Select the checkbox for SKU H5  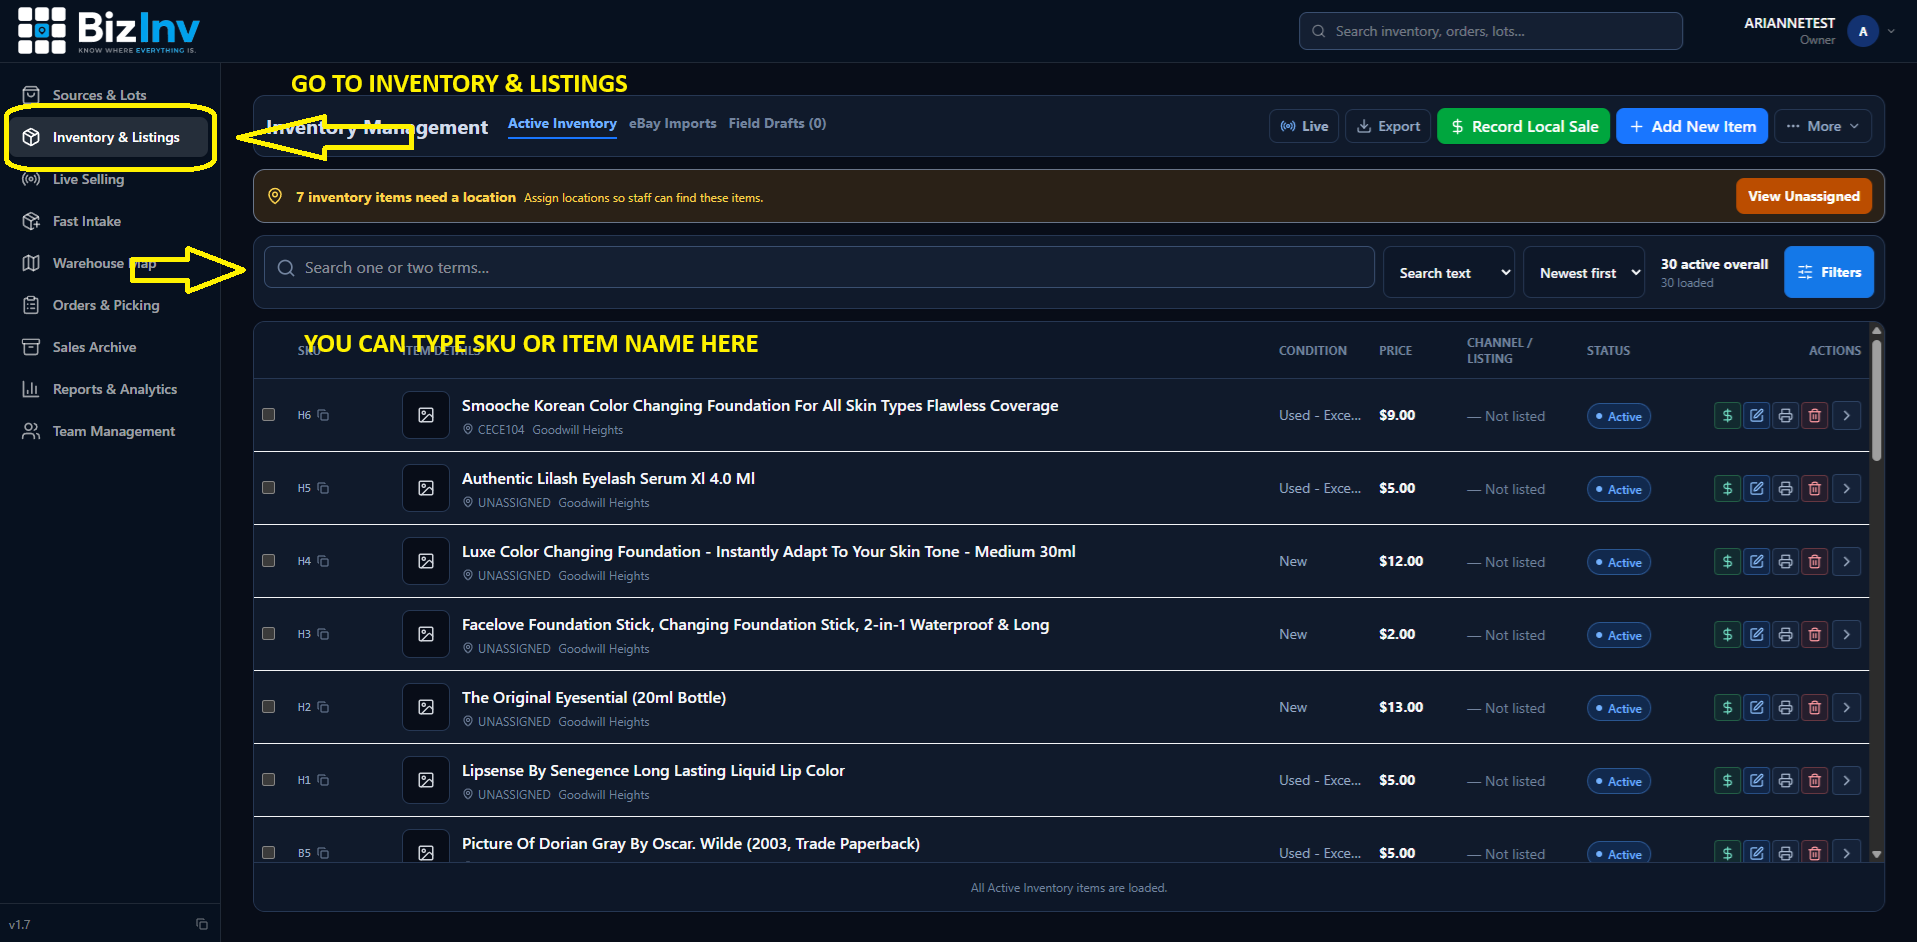[x=268, y=487]
